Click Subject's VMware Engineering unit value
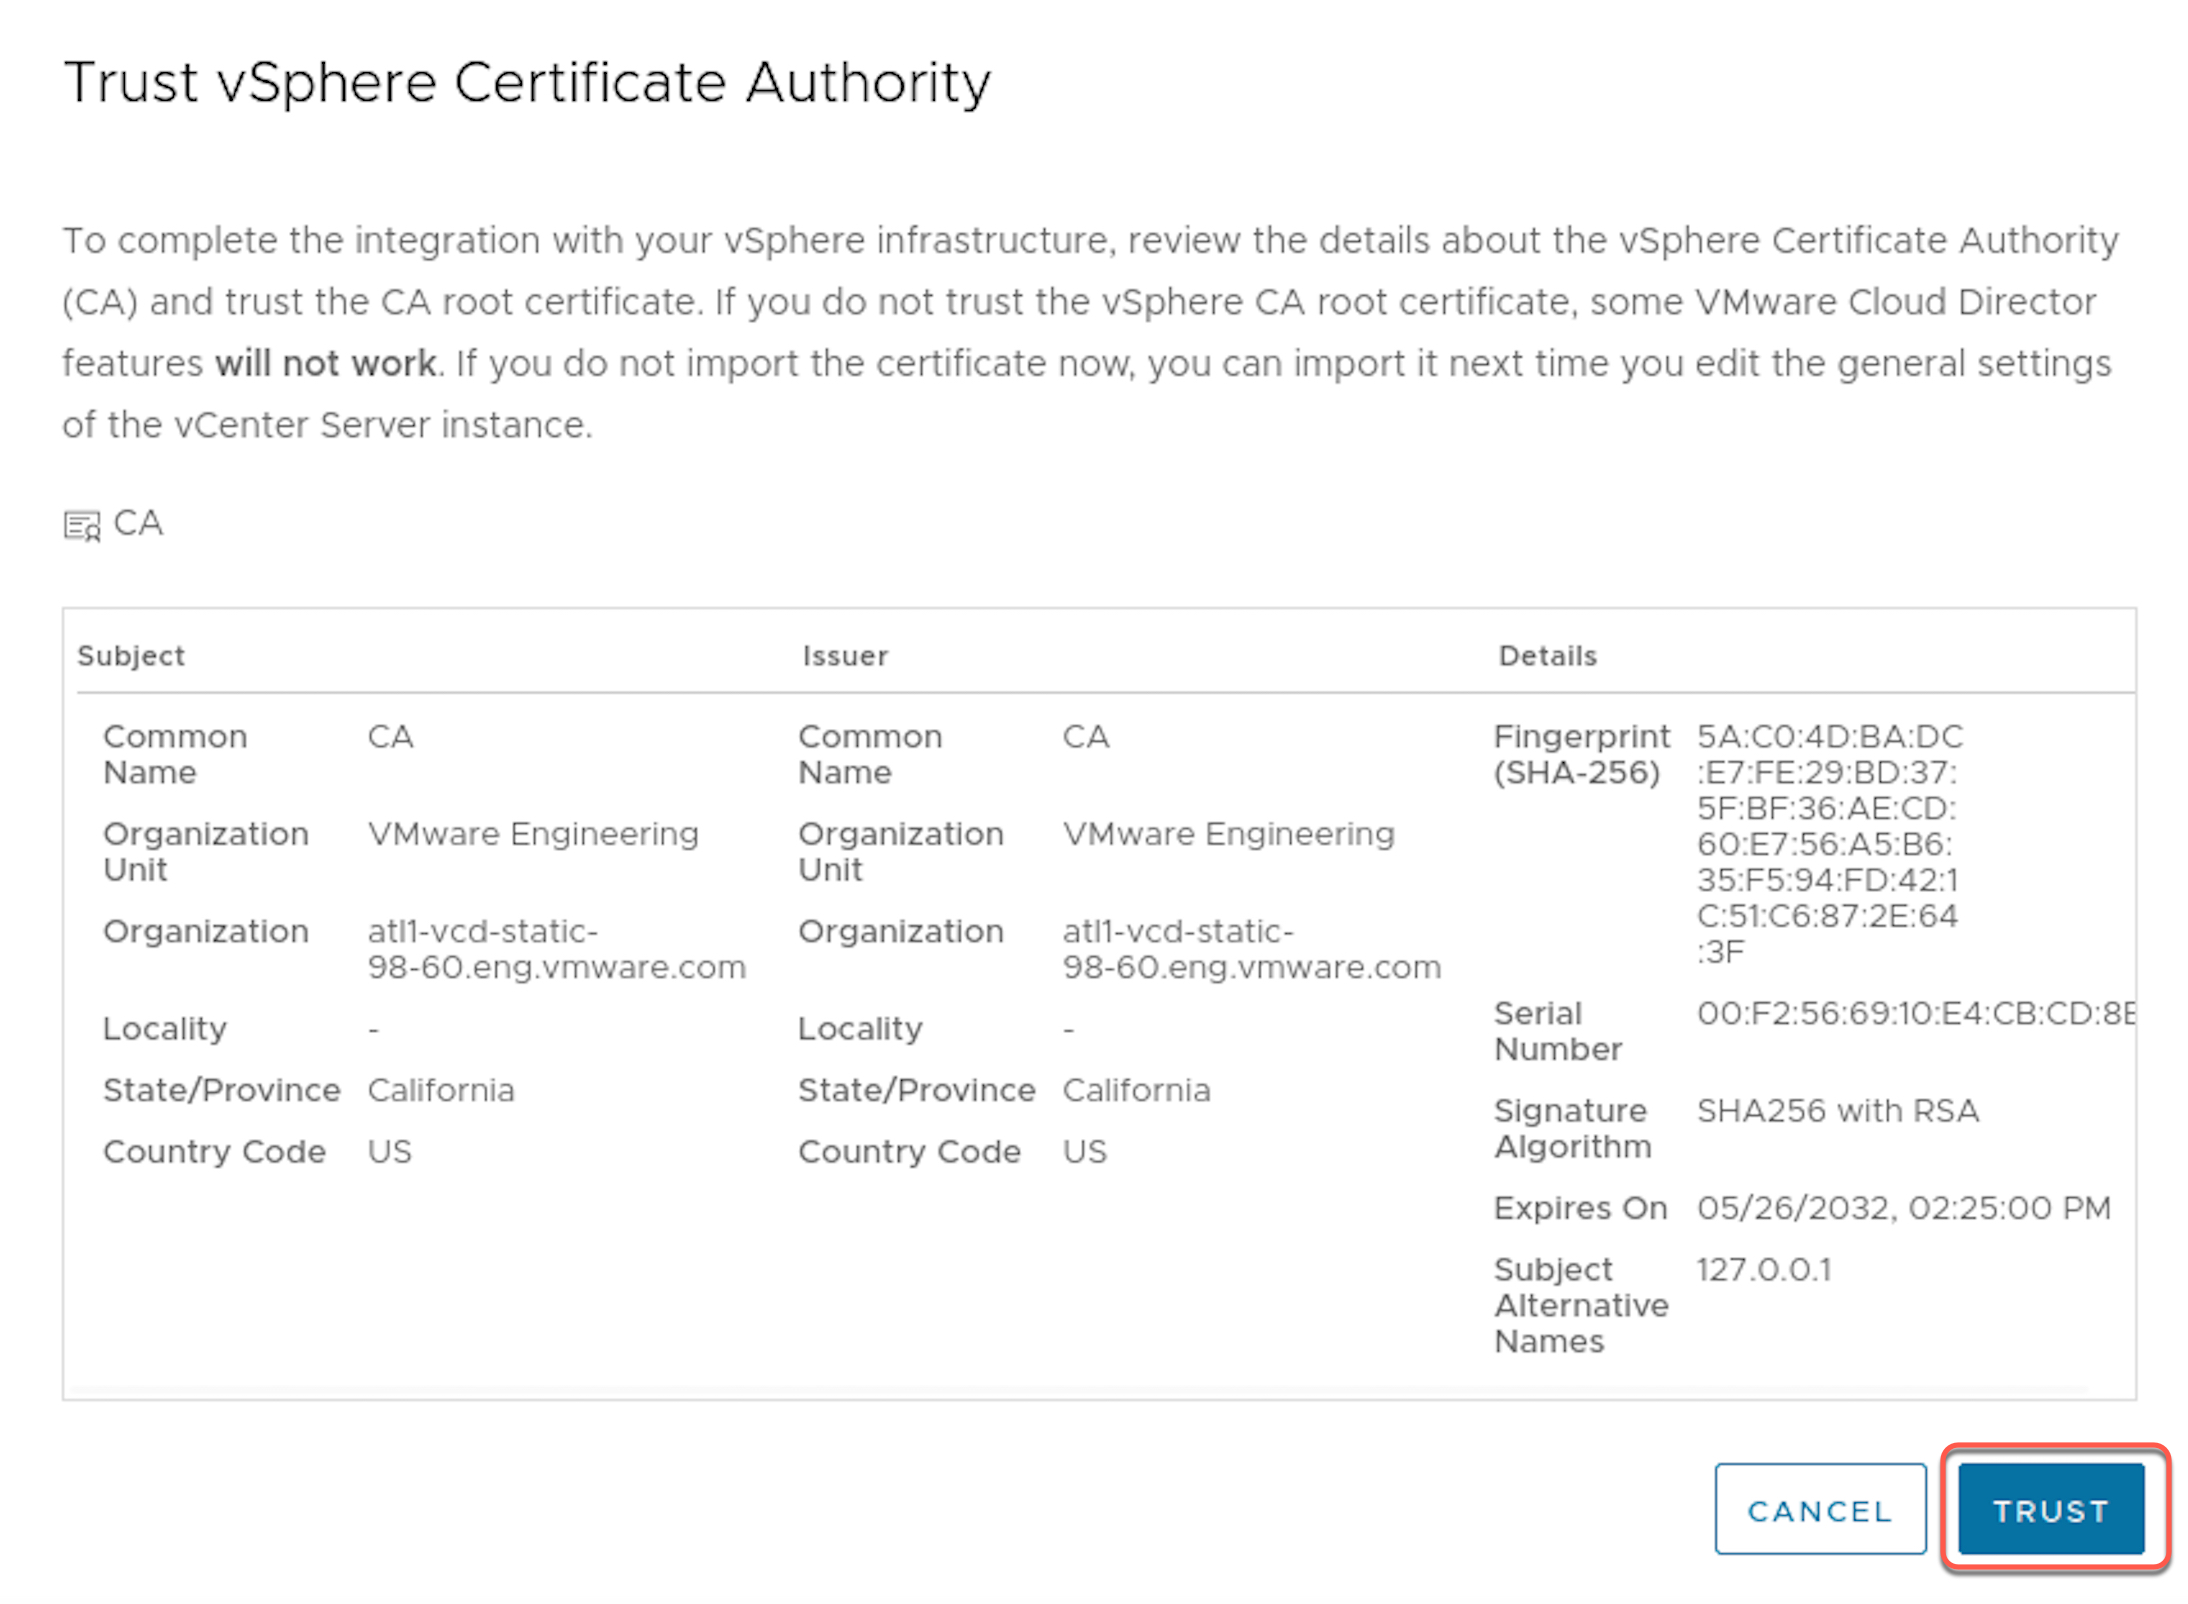Screen dimensions: 2188x1604 point(532,834)
